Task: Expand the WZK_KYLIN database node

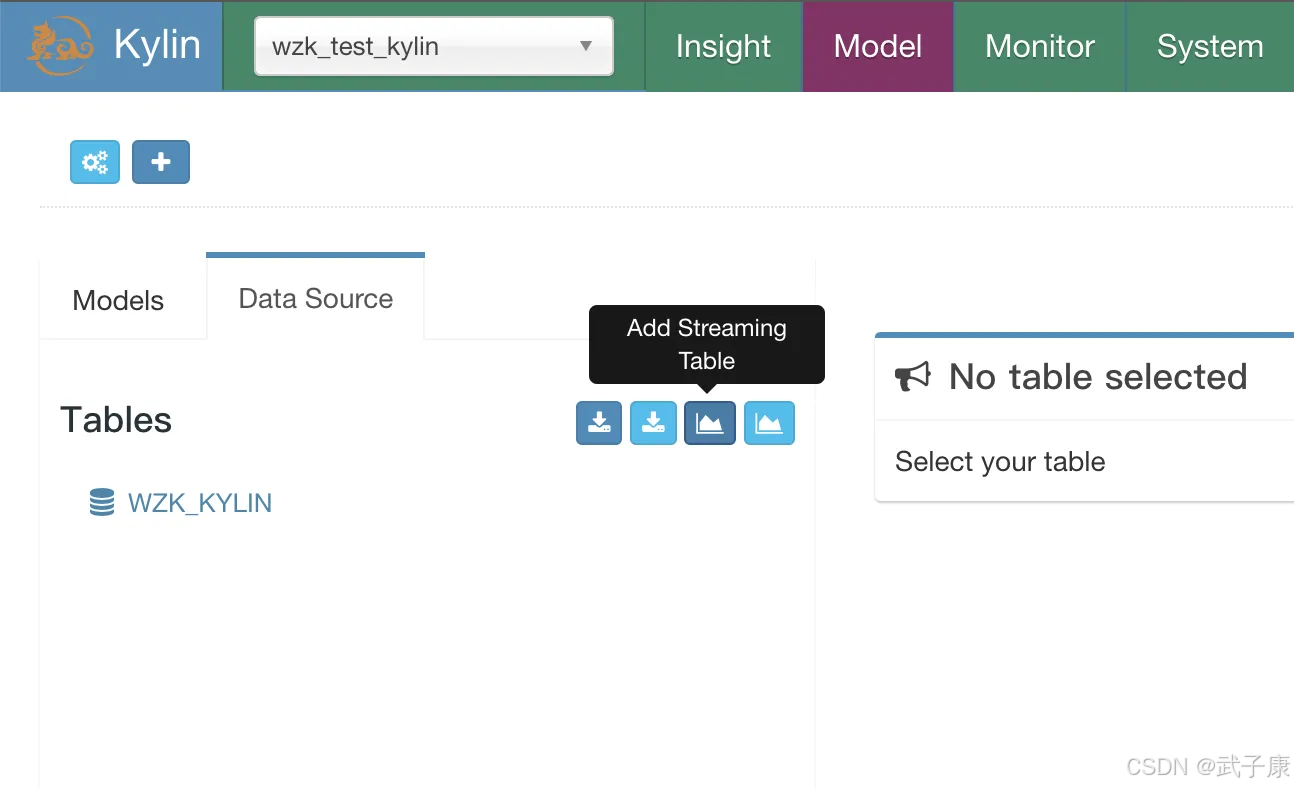Action: pos(199,502)
